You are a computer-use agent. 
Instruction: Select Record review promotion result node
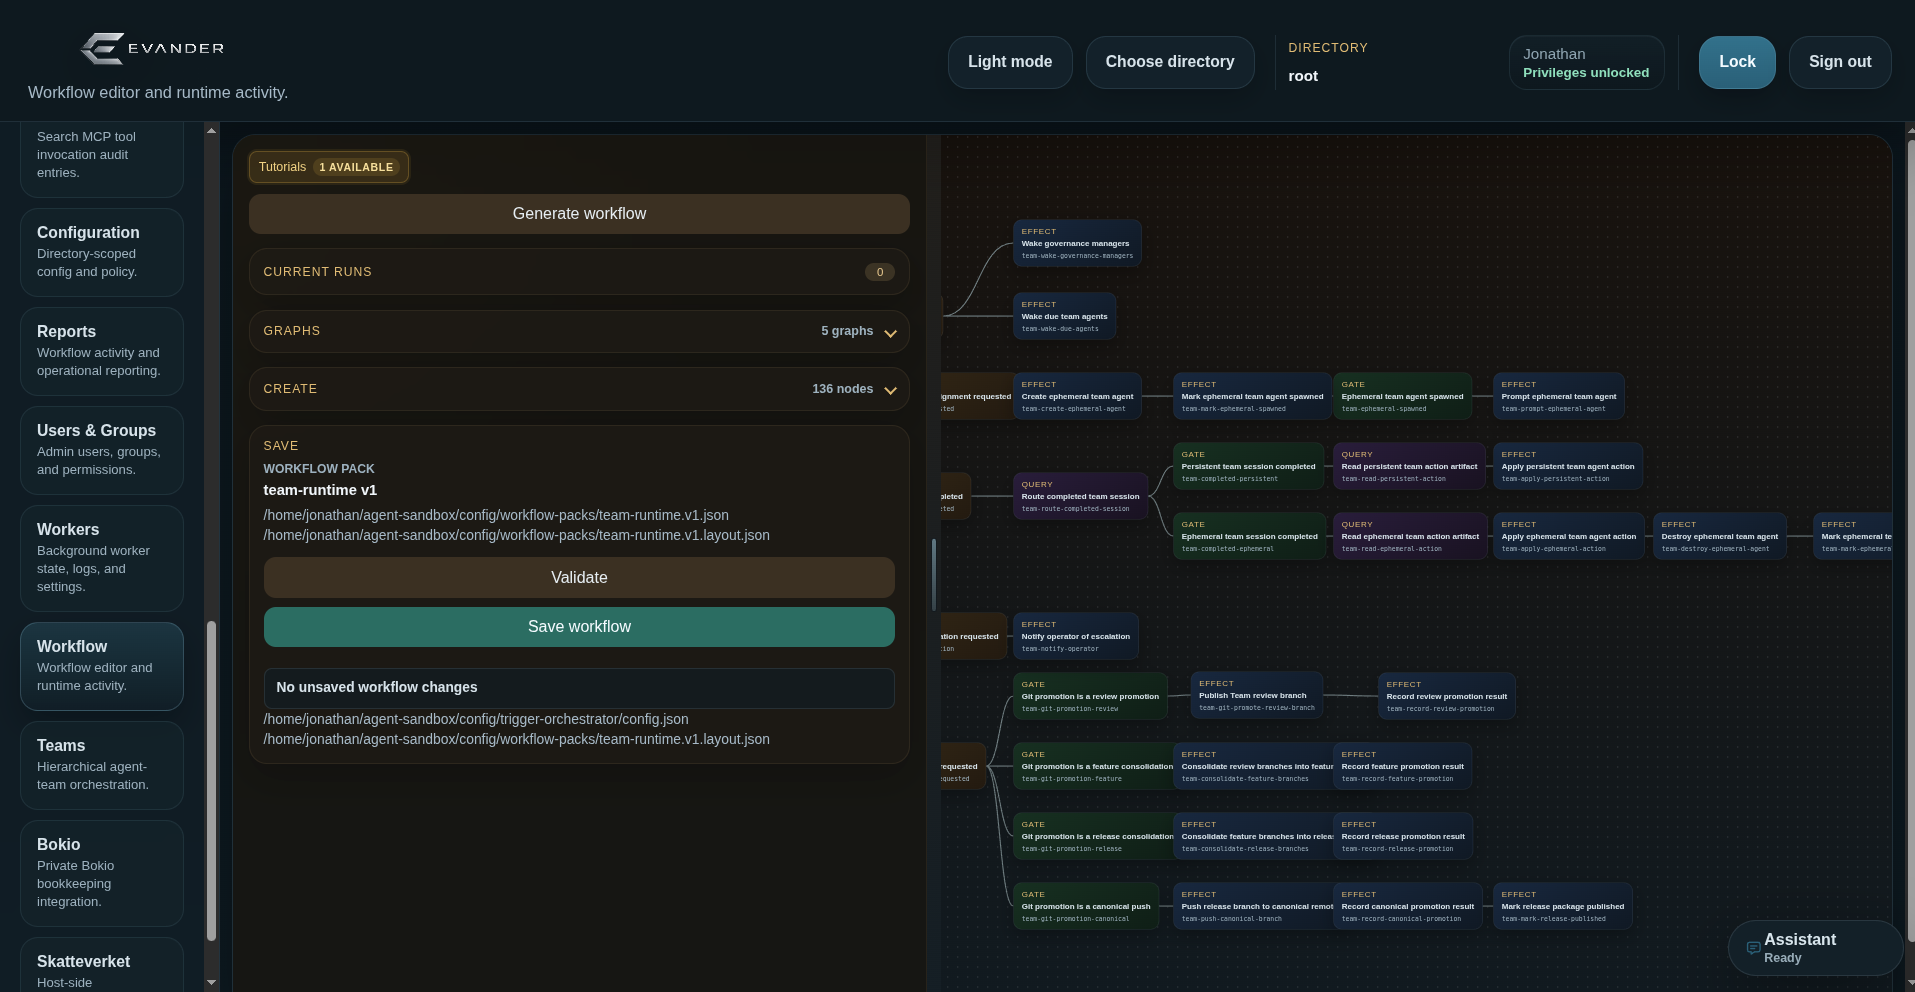pyautogui.click(x=1447, y=697)
